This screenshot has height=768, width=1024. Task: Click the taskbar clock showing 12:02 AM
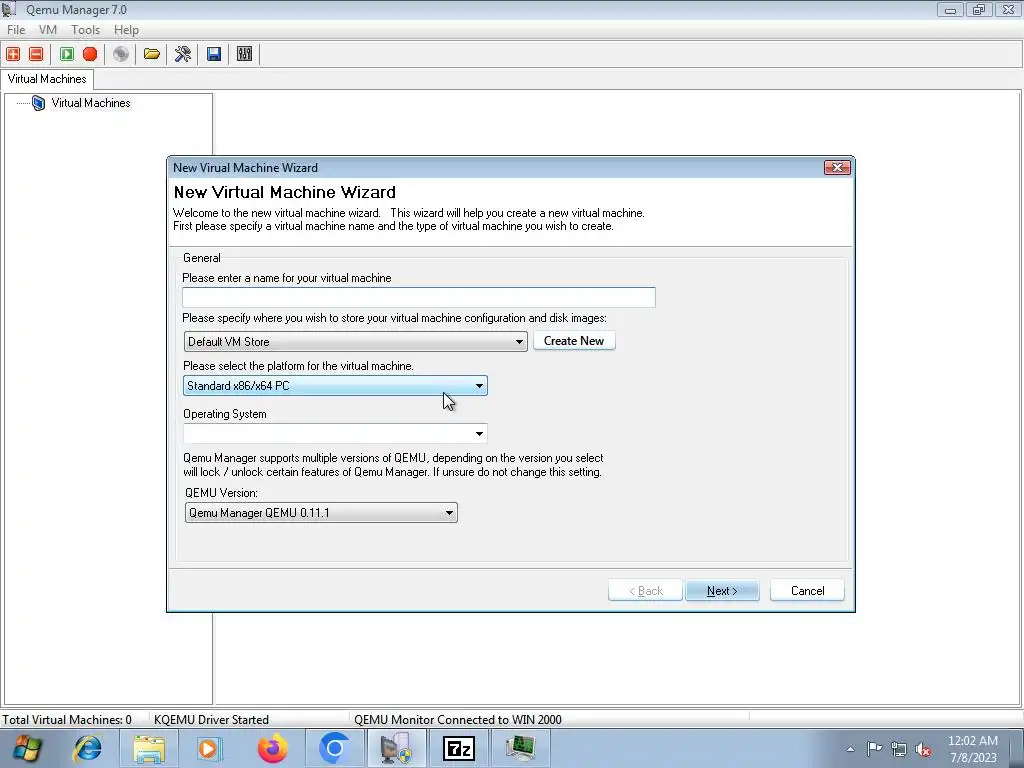point(973,749)
